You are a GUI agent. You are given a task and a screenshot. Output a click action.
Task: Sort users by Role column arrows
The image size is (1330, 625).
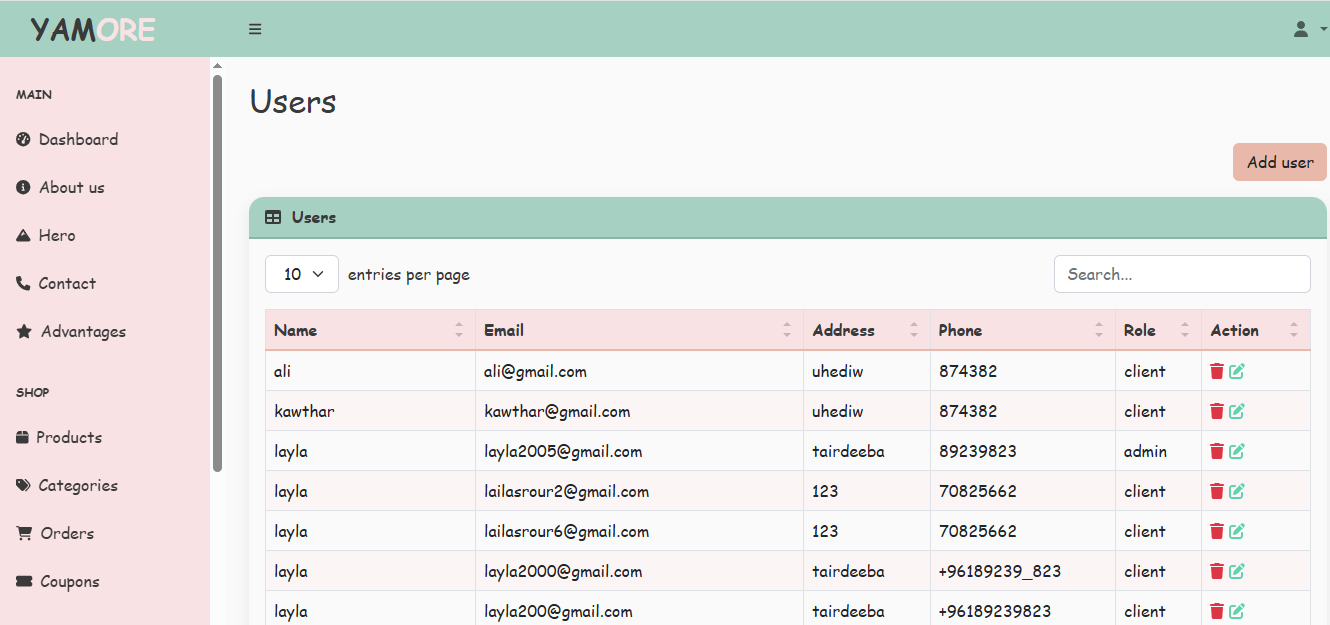click(1185, 330)
